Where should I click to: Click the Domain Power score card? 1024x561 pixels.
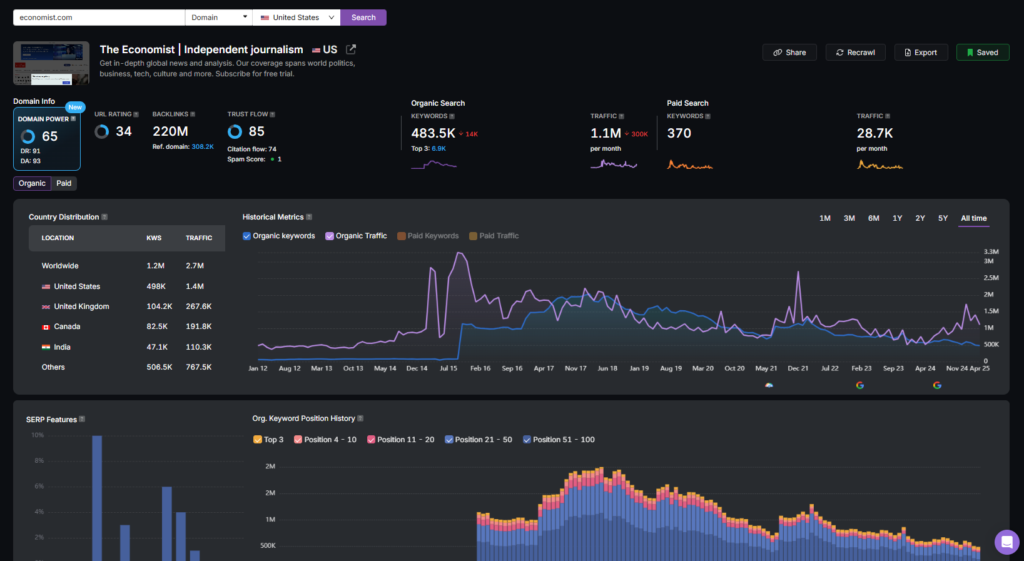[47, 139]
